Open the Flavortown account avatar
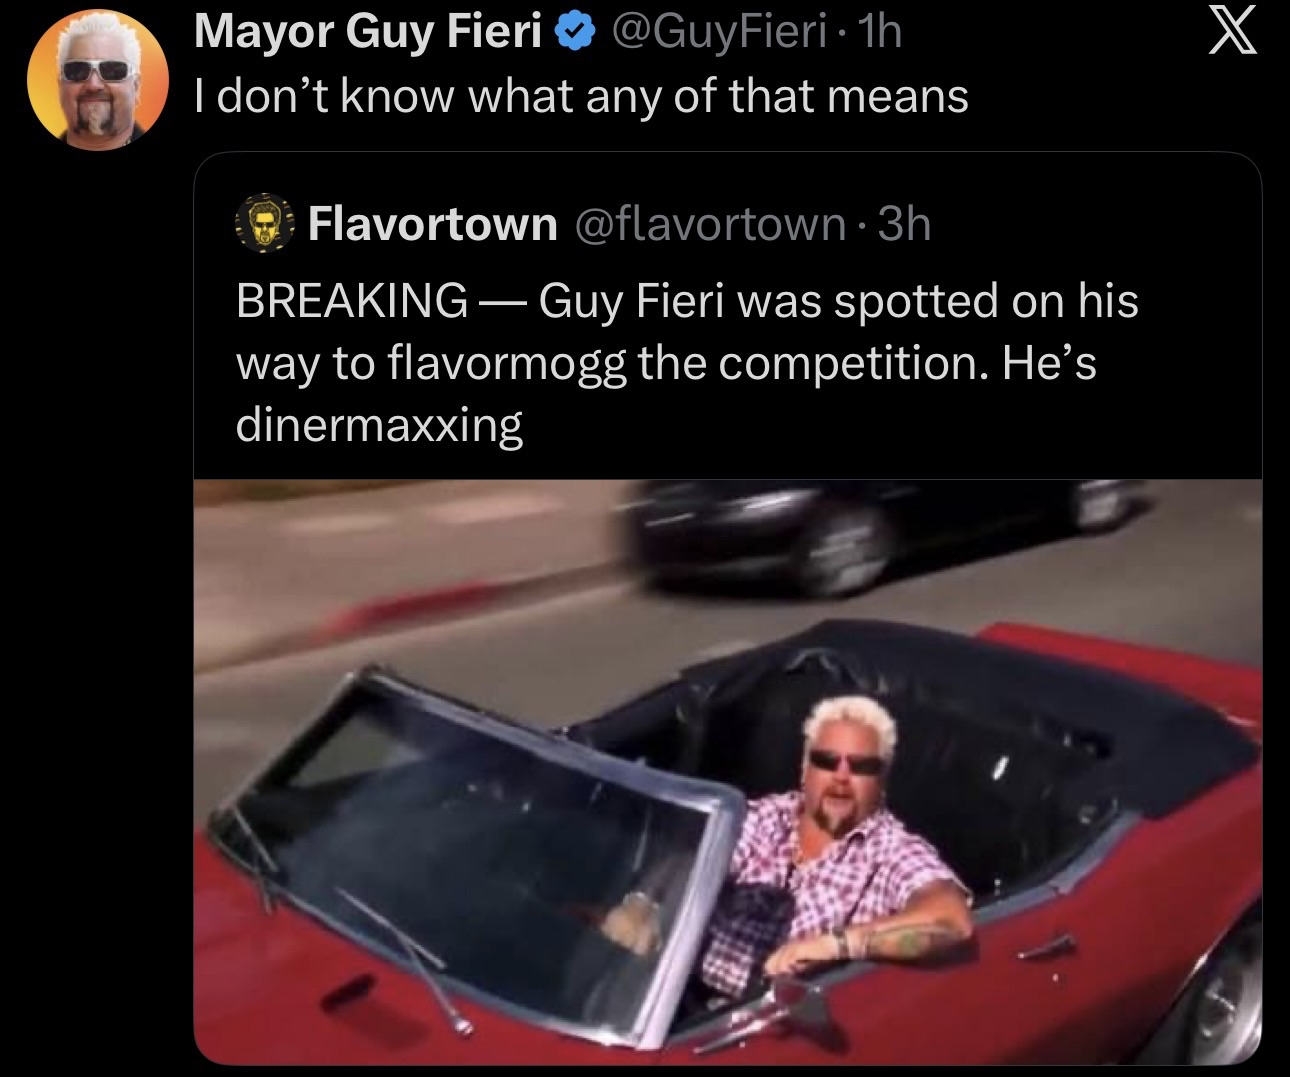The height and width of the screenshot is (1077, 1290). 263,223
